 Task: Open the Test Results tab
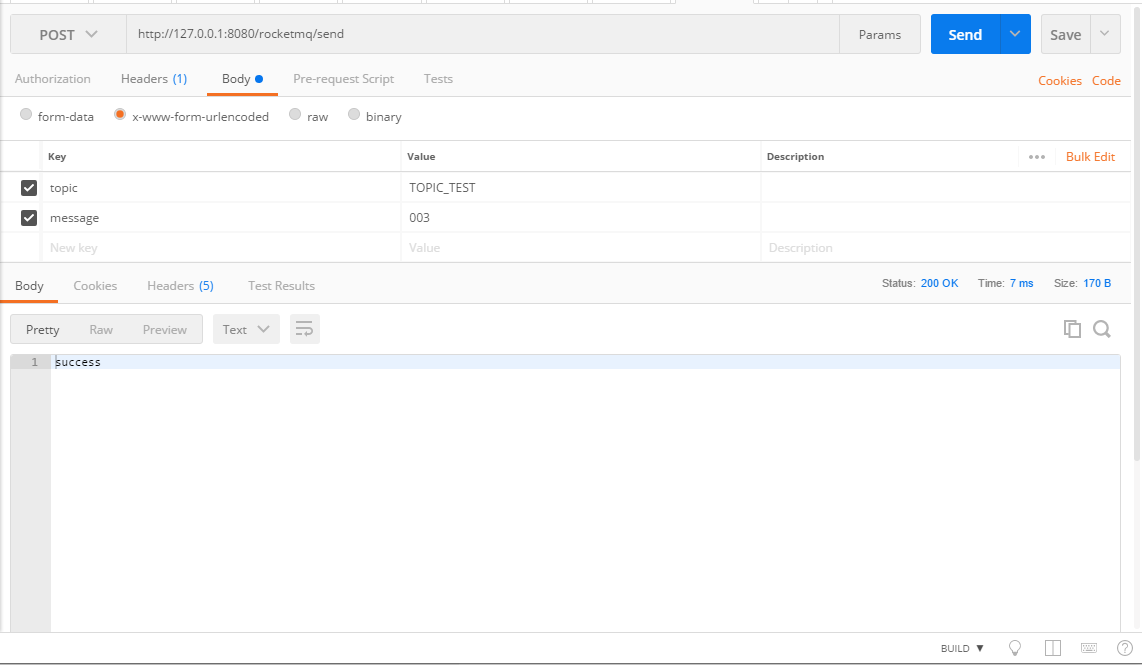(x=281, y=286)
